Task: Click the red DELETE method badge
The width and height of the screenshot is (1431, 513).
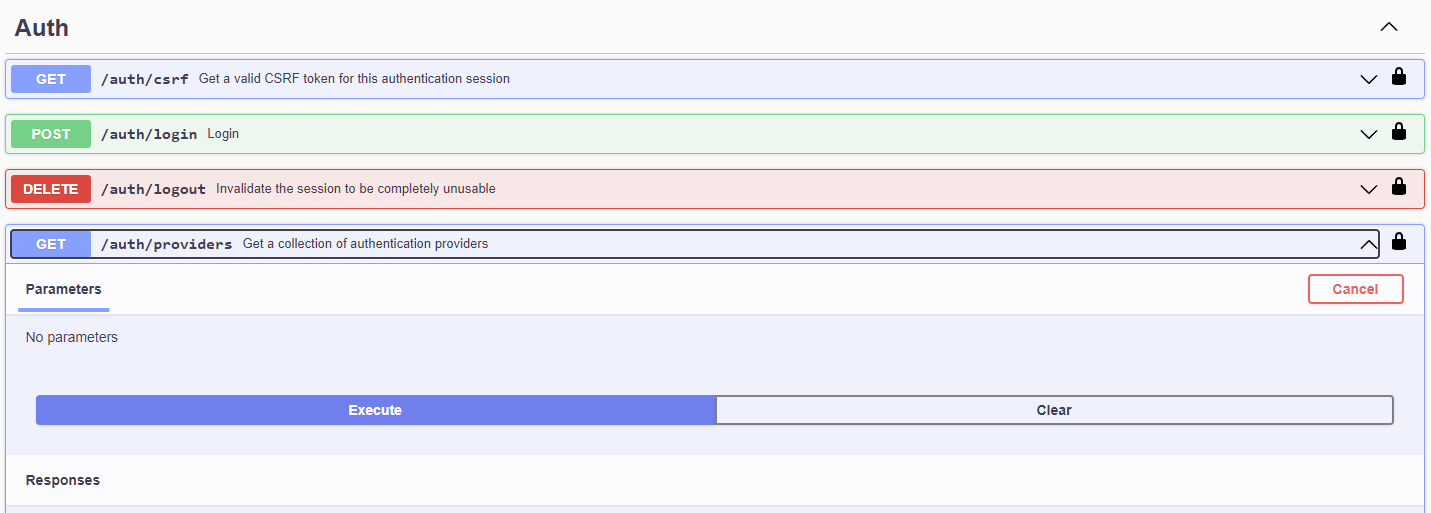Action: coord(51,189)
